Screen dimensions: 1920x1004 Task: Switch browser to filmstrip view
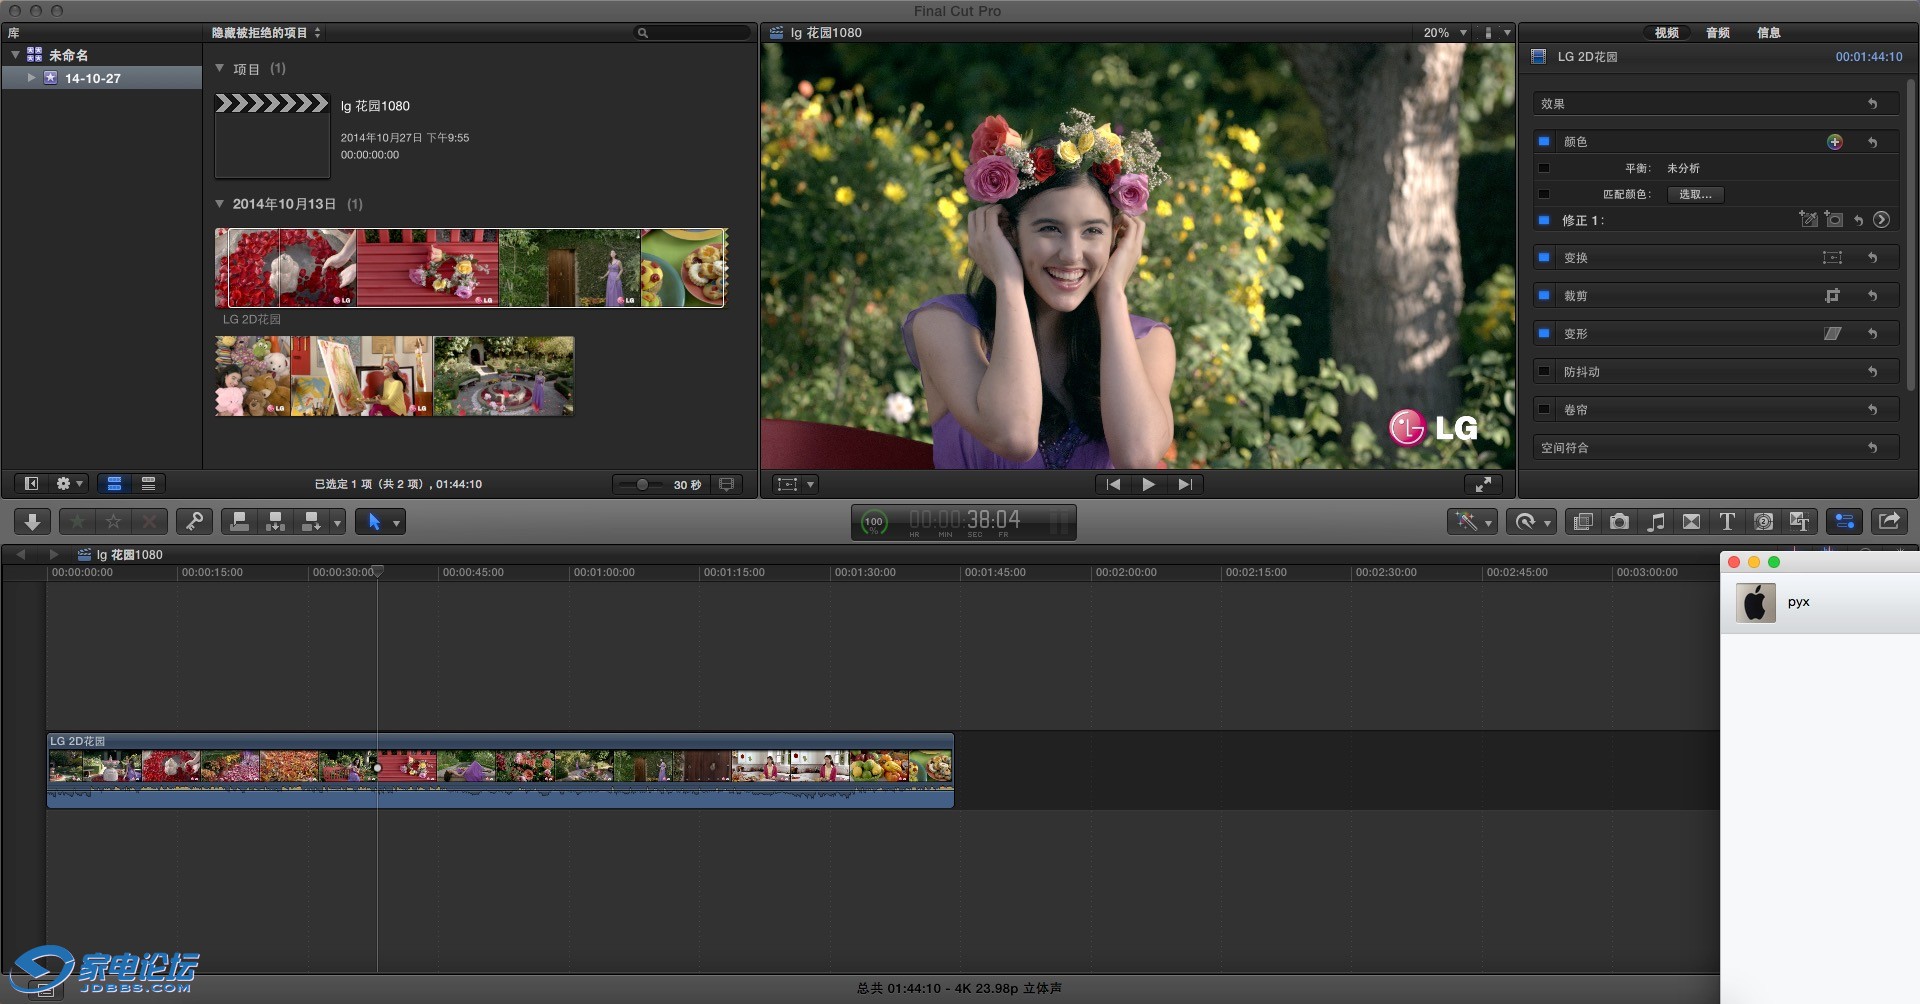tap(114, 484)
